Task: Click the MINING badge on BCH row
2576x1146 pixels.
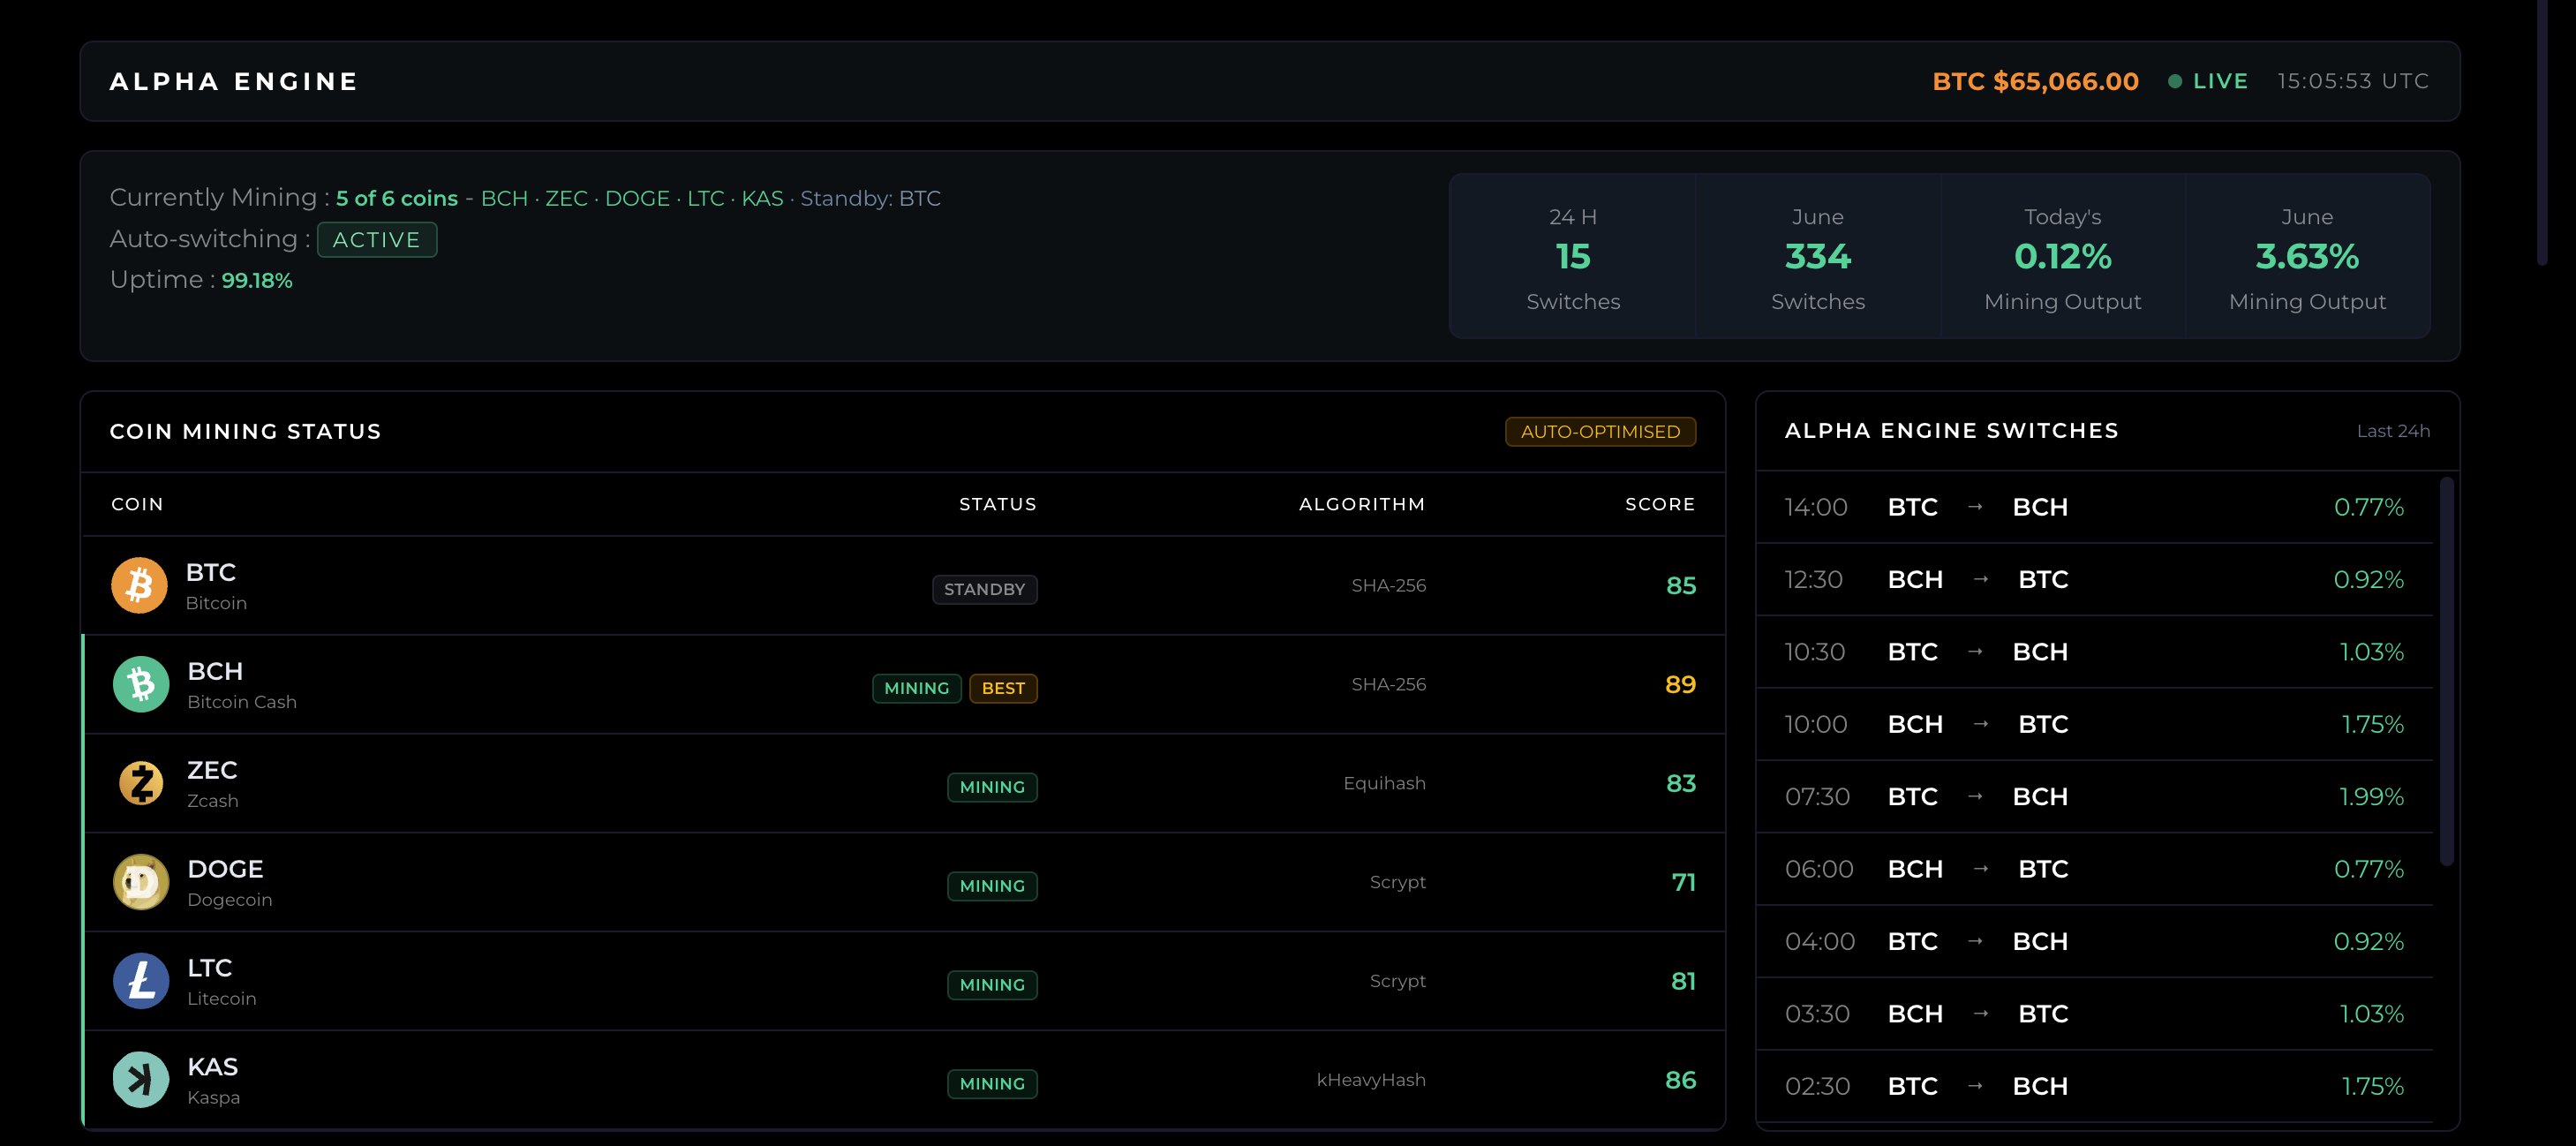Action: point(916,688)
